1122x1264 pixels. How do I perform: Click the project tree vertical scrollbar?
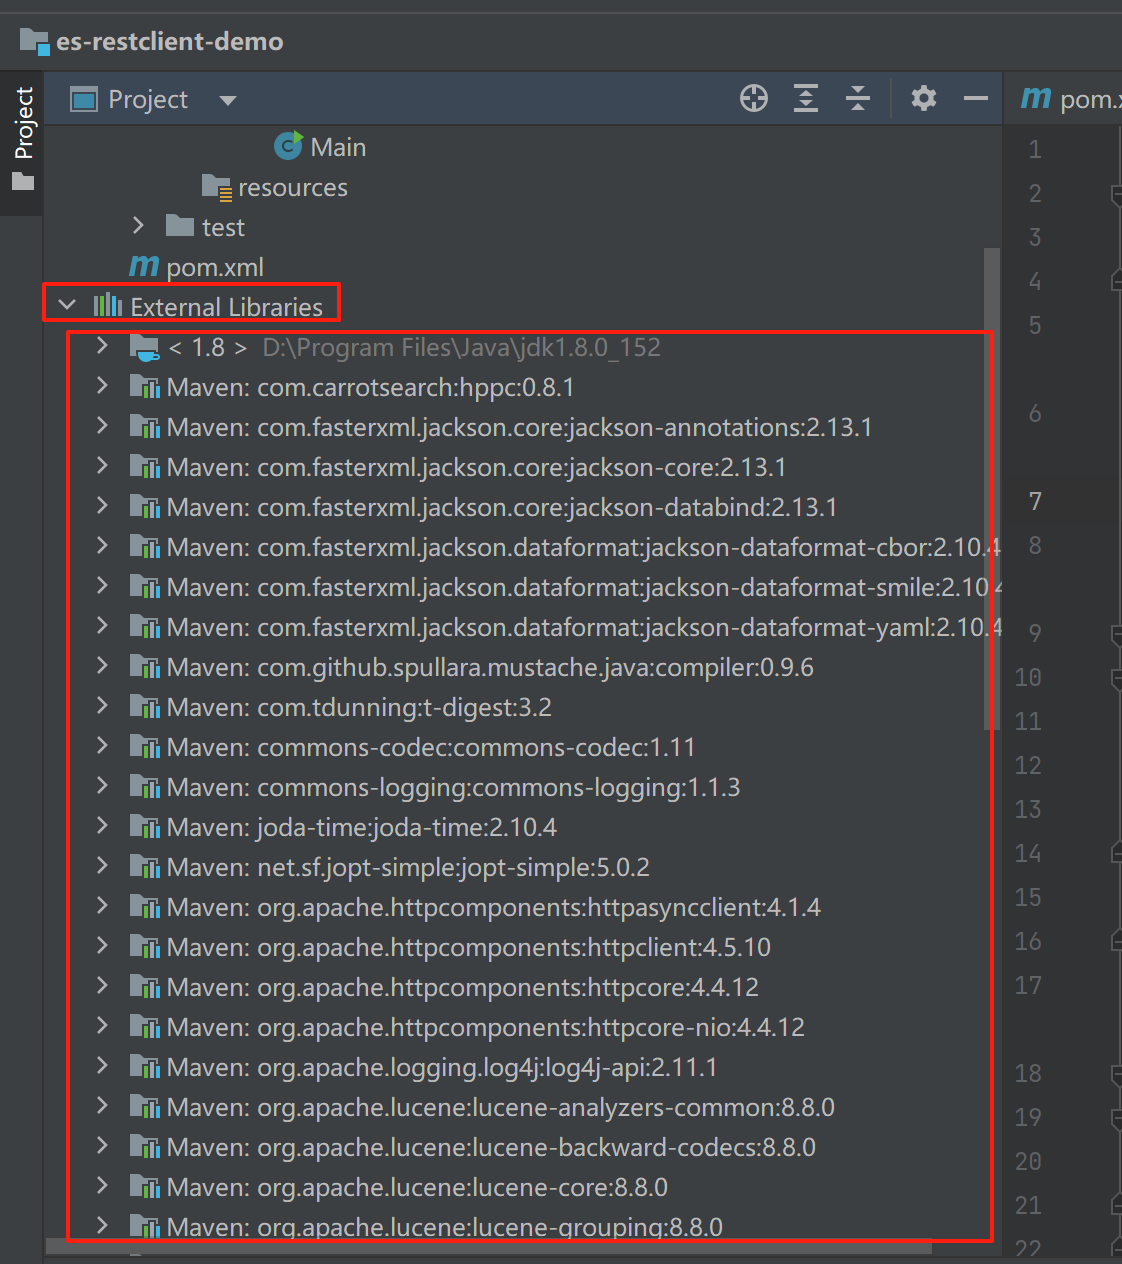point(992,488)
